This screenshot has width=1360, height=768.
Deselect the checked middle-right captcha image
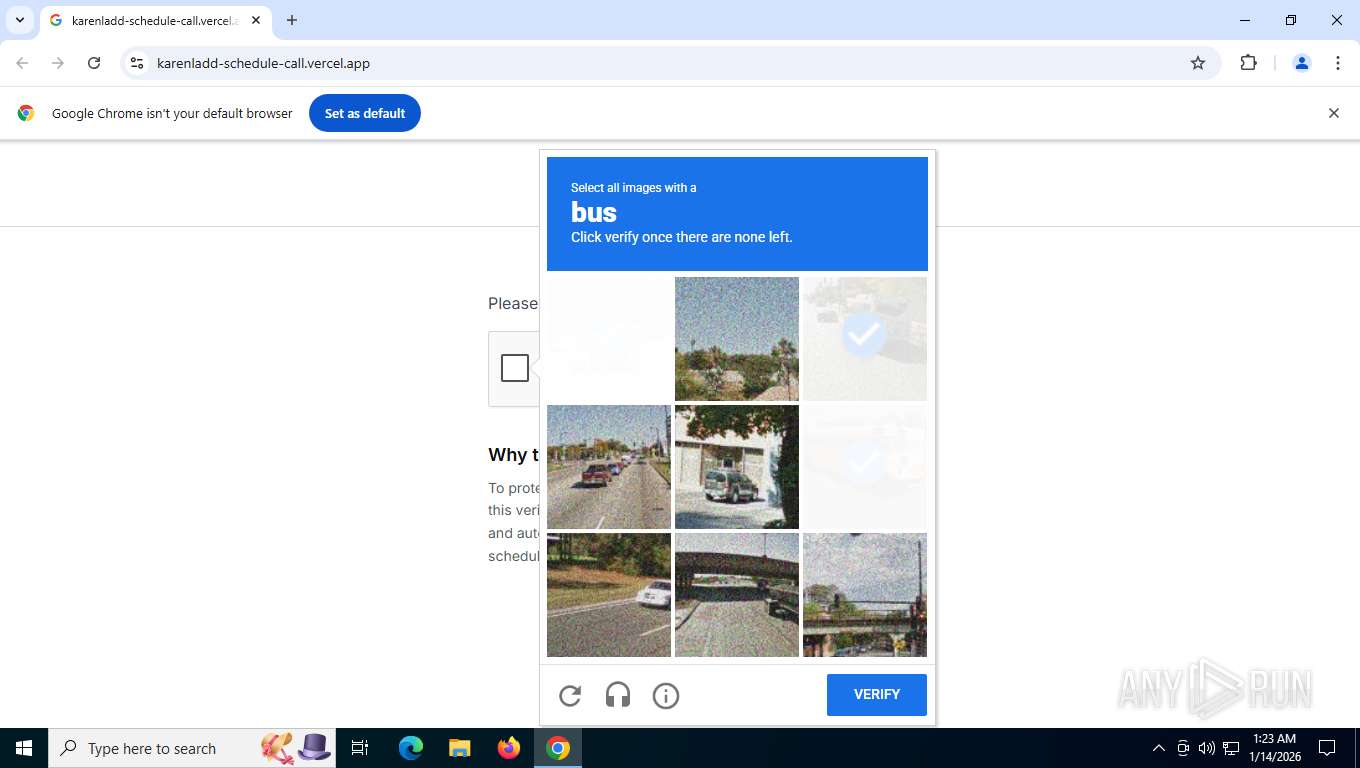865,467
